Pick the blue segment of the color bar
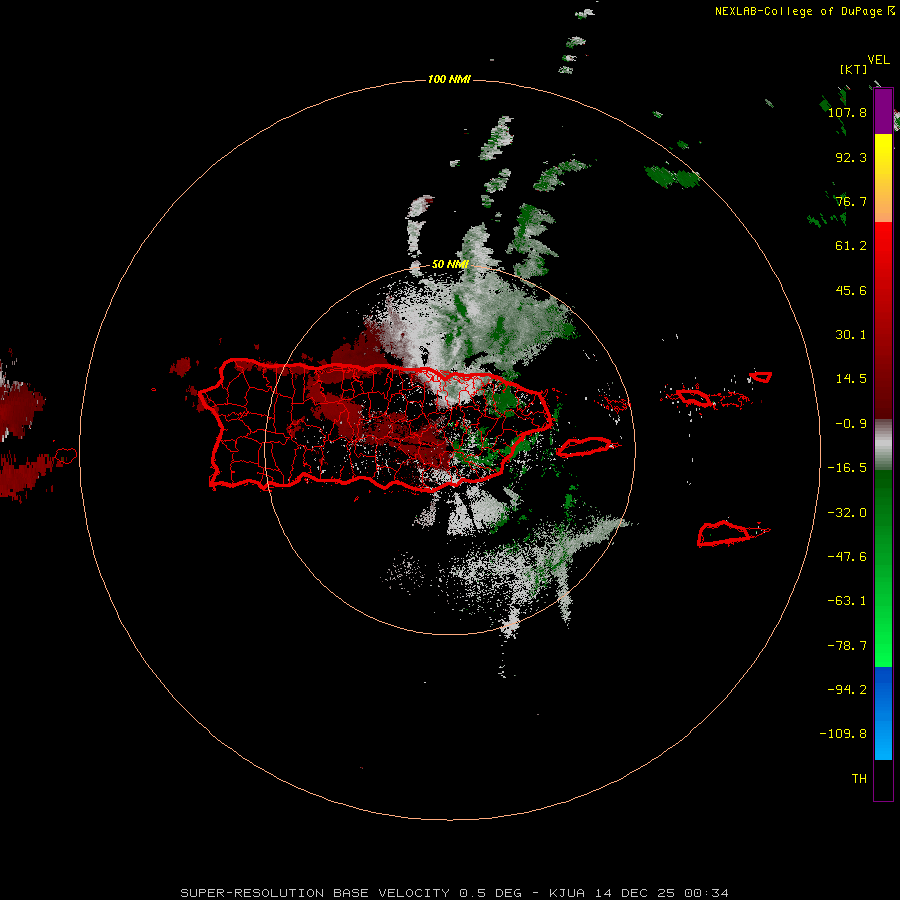This screenshot has width=900, height=900. click(x=883, y=713)
